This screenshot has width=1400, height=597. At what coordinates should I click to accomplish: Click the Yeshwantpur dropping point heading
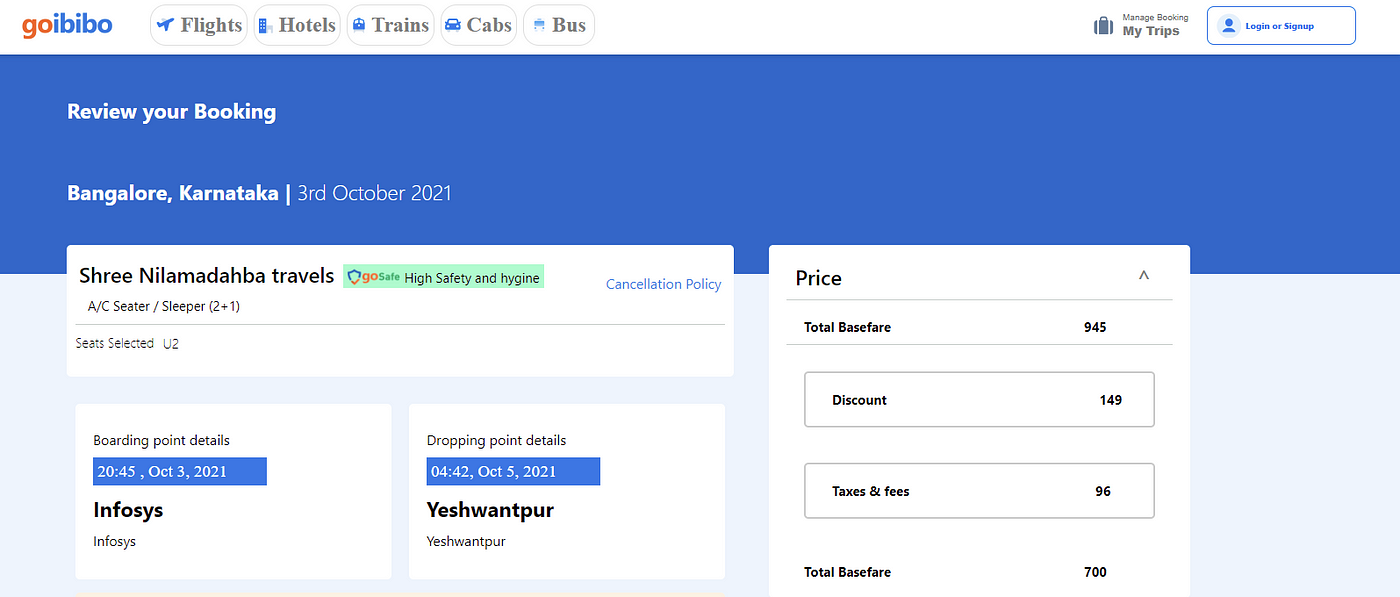490,510
